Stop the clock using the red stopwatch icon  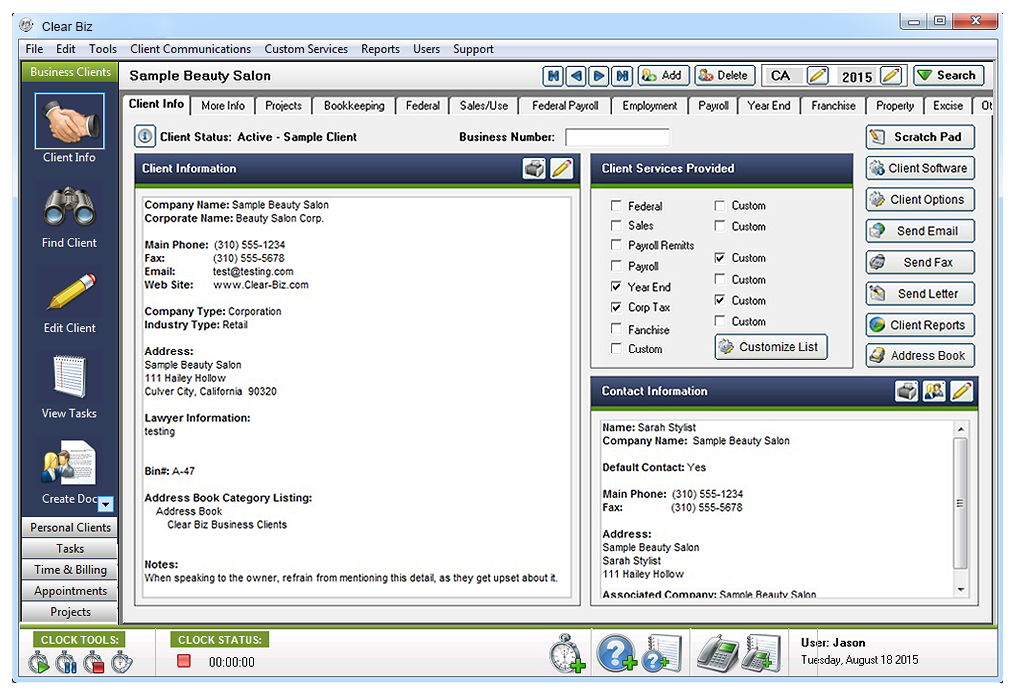pos(92,662)
